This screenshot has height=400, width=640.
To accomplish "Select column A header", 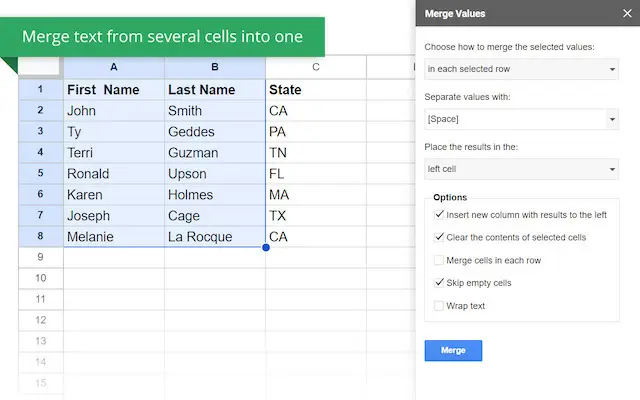I will click(x=114, y=67).
